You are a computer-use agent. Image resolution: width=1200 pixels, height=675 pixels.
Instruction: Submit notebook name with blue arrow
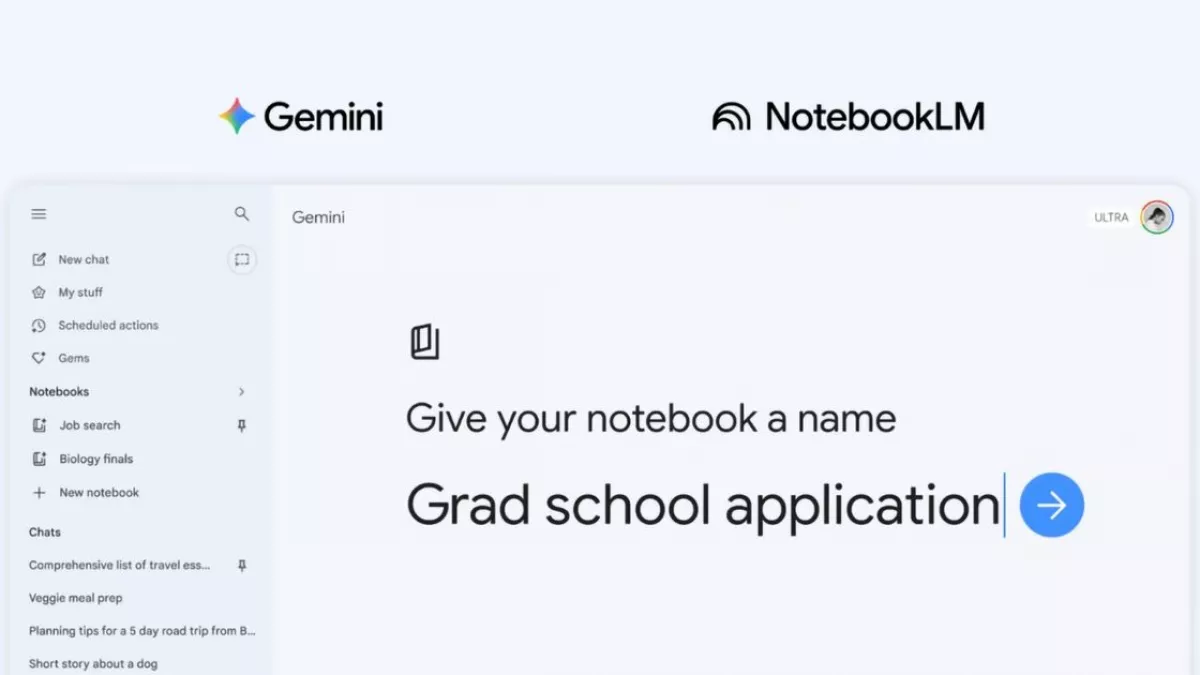pos(1051,505)
